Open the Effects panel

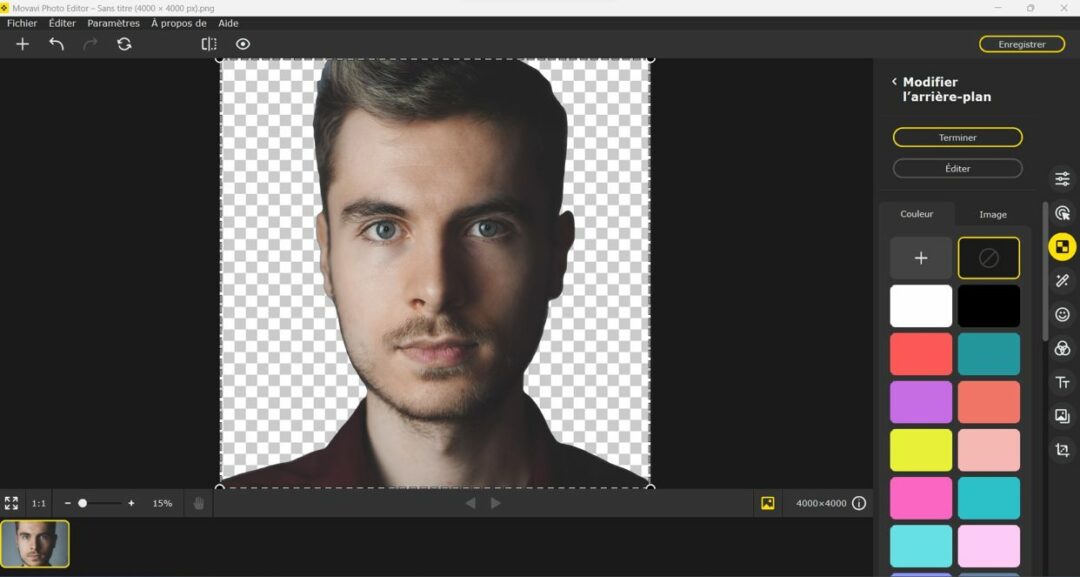[1062, 348]
